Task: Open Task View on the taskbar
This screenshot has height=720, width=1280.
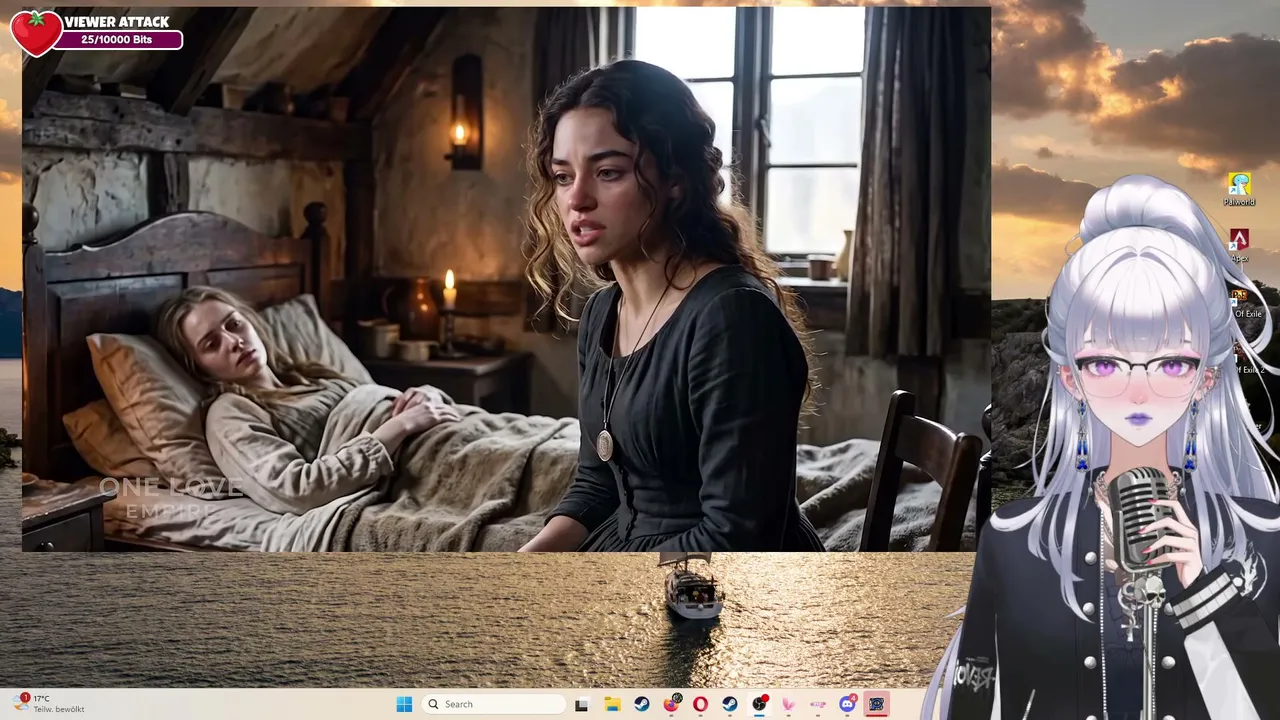Action: click(x=582, y=704)
